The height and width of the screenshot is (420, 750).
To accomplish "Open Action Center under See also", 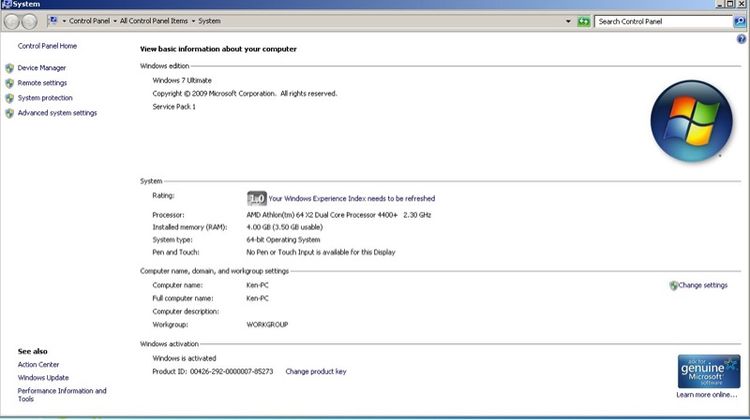I will (x=38, y=365).
